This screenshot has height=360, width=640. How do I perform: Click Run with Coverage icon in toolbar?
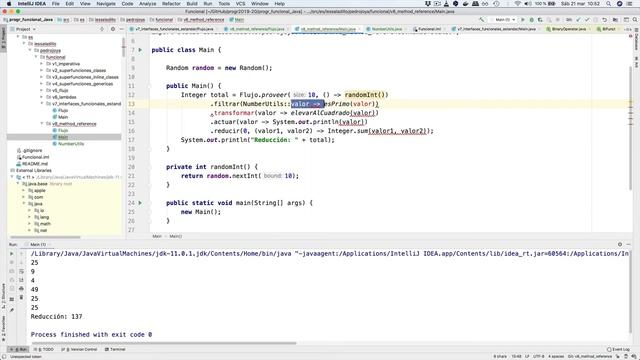(540, 20)
